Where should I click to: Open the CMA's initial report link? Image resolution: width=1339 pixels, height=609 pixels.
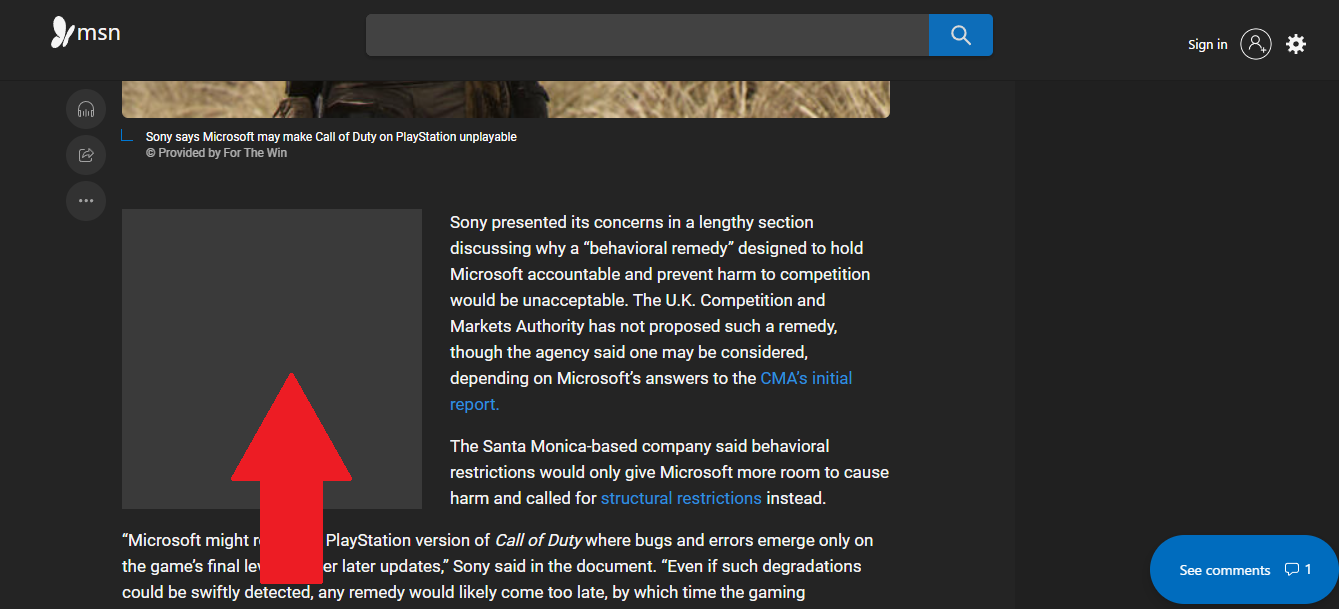[x=806, y=377]
